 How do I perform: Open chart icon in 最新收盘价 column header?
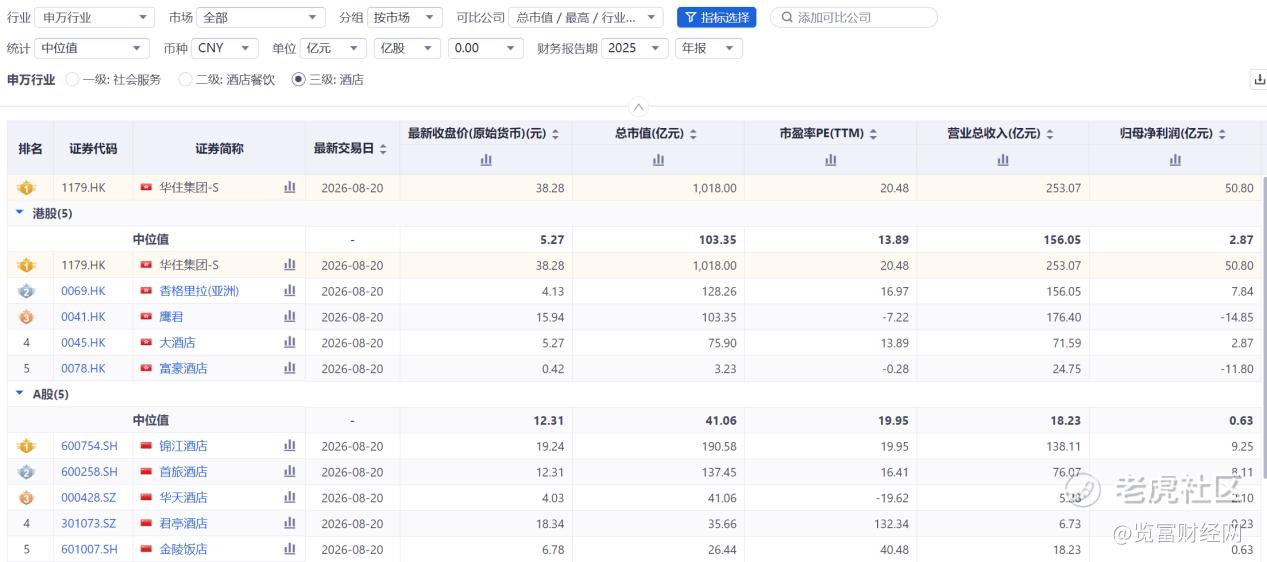(486, 160)
